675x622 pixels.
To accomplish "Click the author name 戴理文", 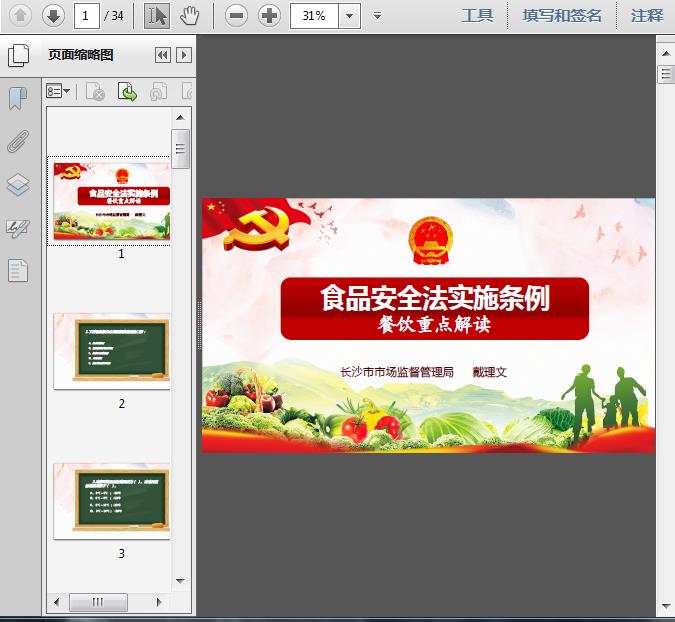I will pyautogui.click(x=489, y=371).
